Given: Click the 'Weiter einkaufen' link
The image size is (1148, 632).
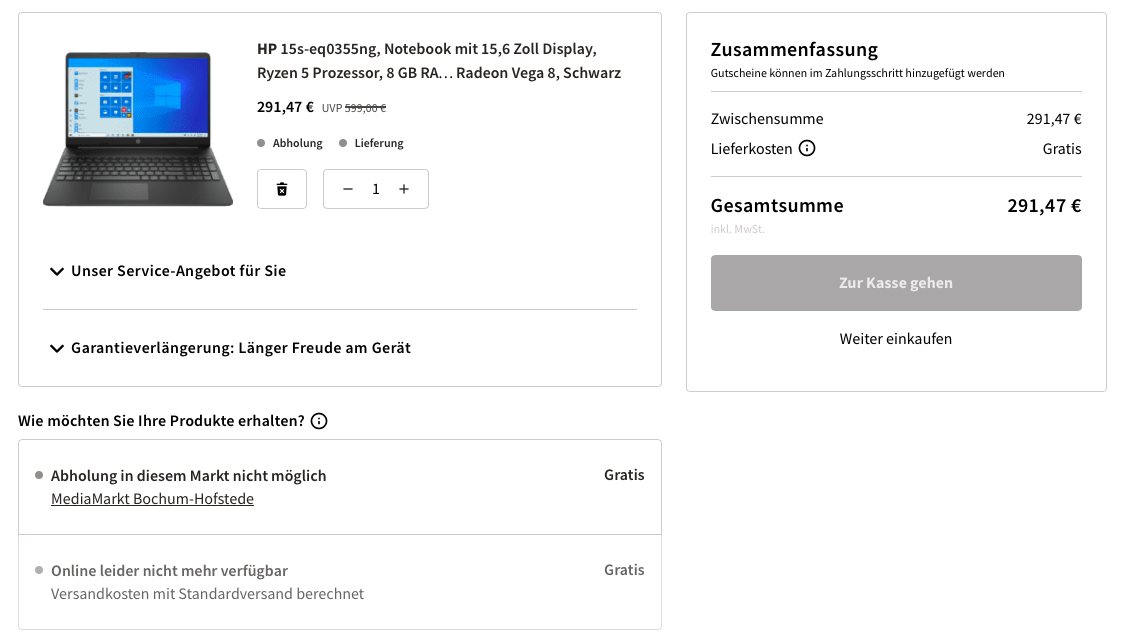Looking at the screenshot, I should [x=896, y=339].
